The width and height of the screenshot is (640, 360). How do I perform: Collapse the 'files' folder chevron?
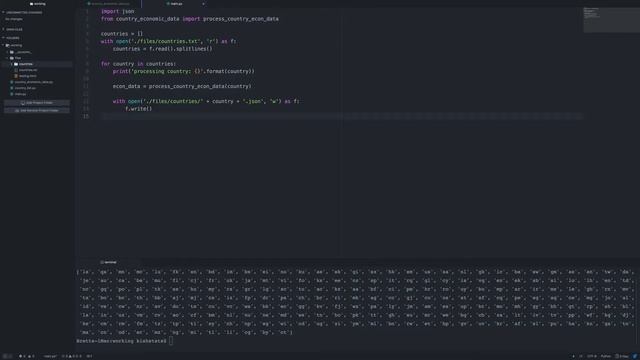(8, 58)
